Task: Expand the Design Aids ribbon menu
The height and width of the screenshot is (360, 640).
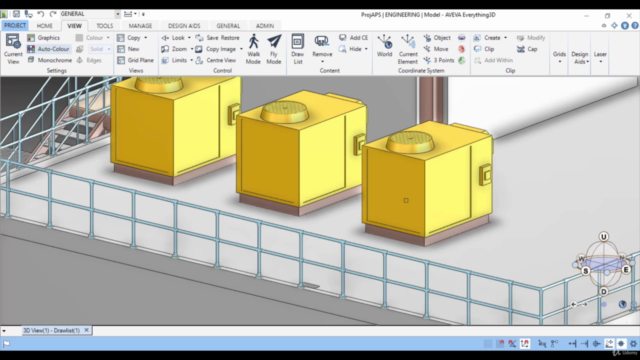Action: 580,57
